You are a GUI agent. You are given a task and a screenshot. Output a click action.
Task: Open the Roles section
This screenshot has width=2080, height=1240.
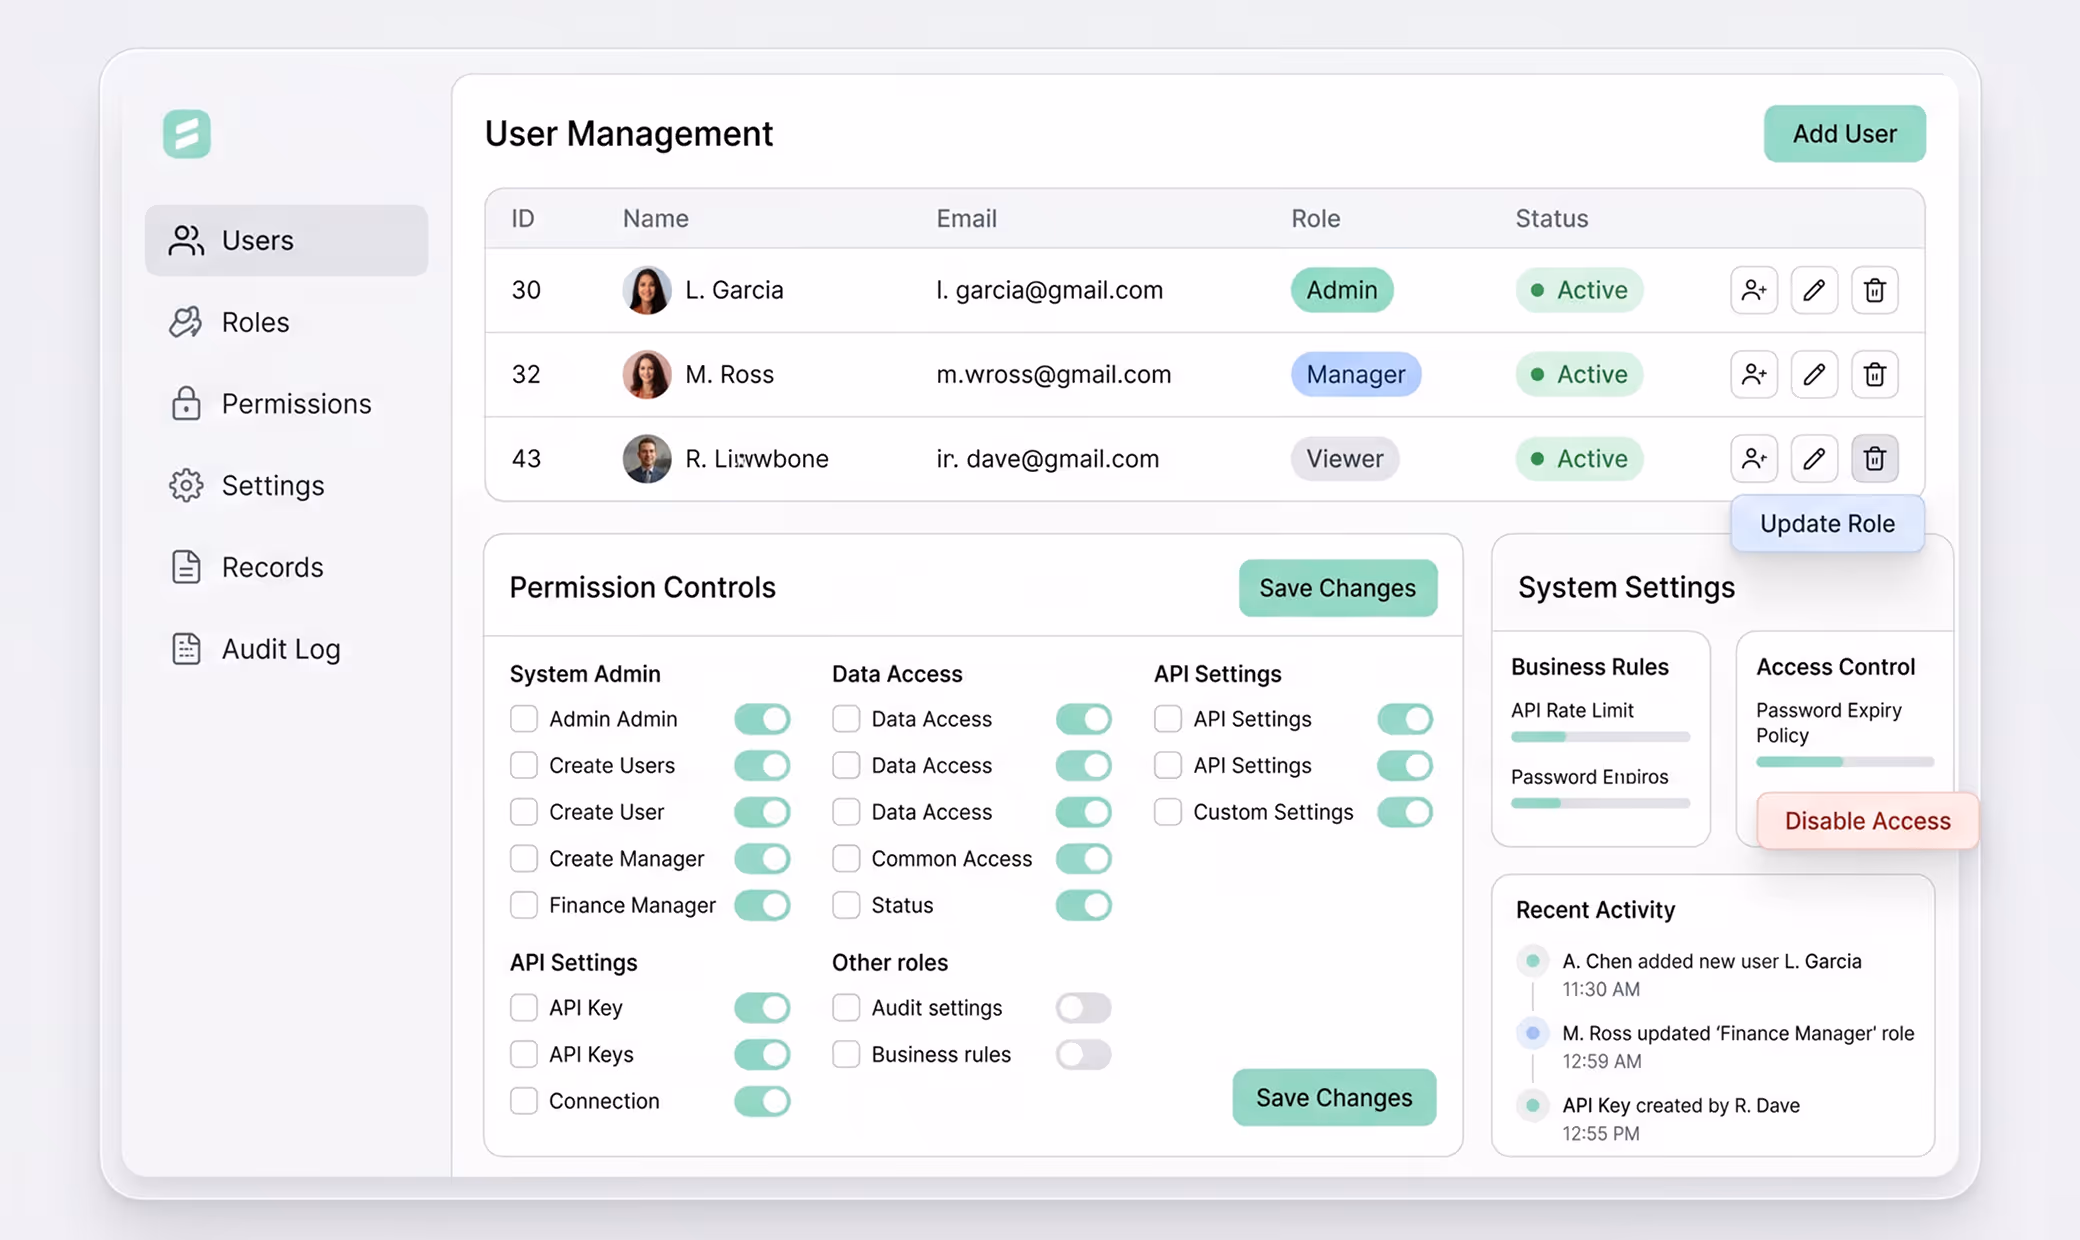286,322
